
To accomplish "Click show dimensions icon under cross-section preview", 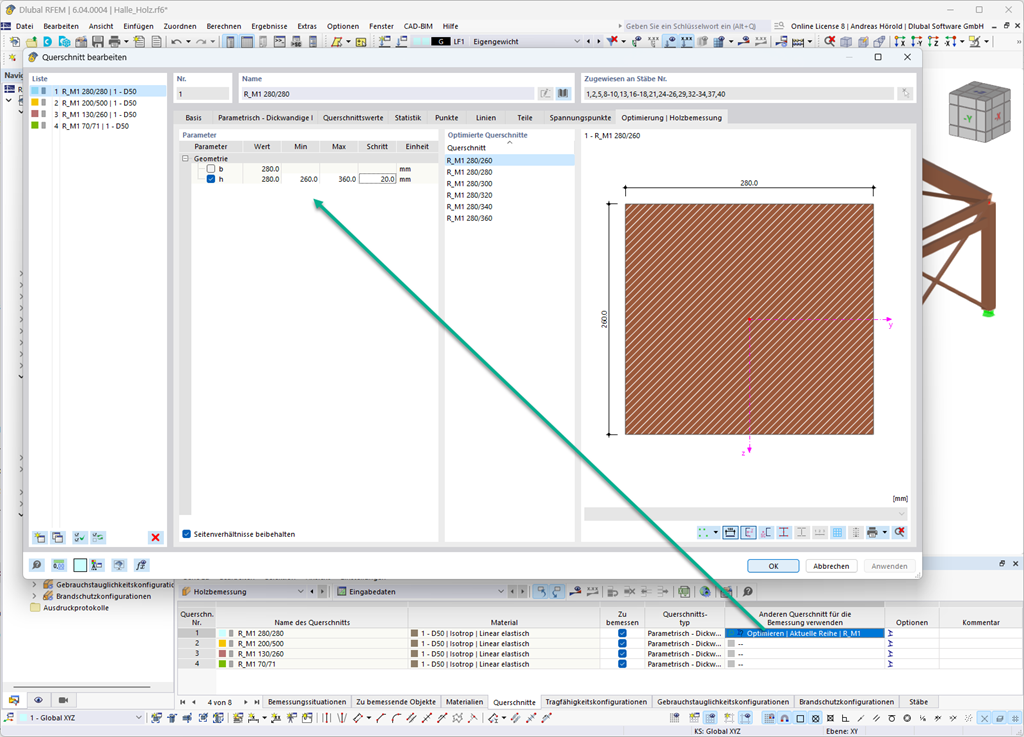I will (730, 533).
